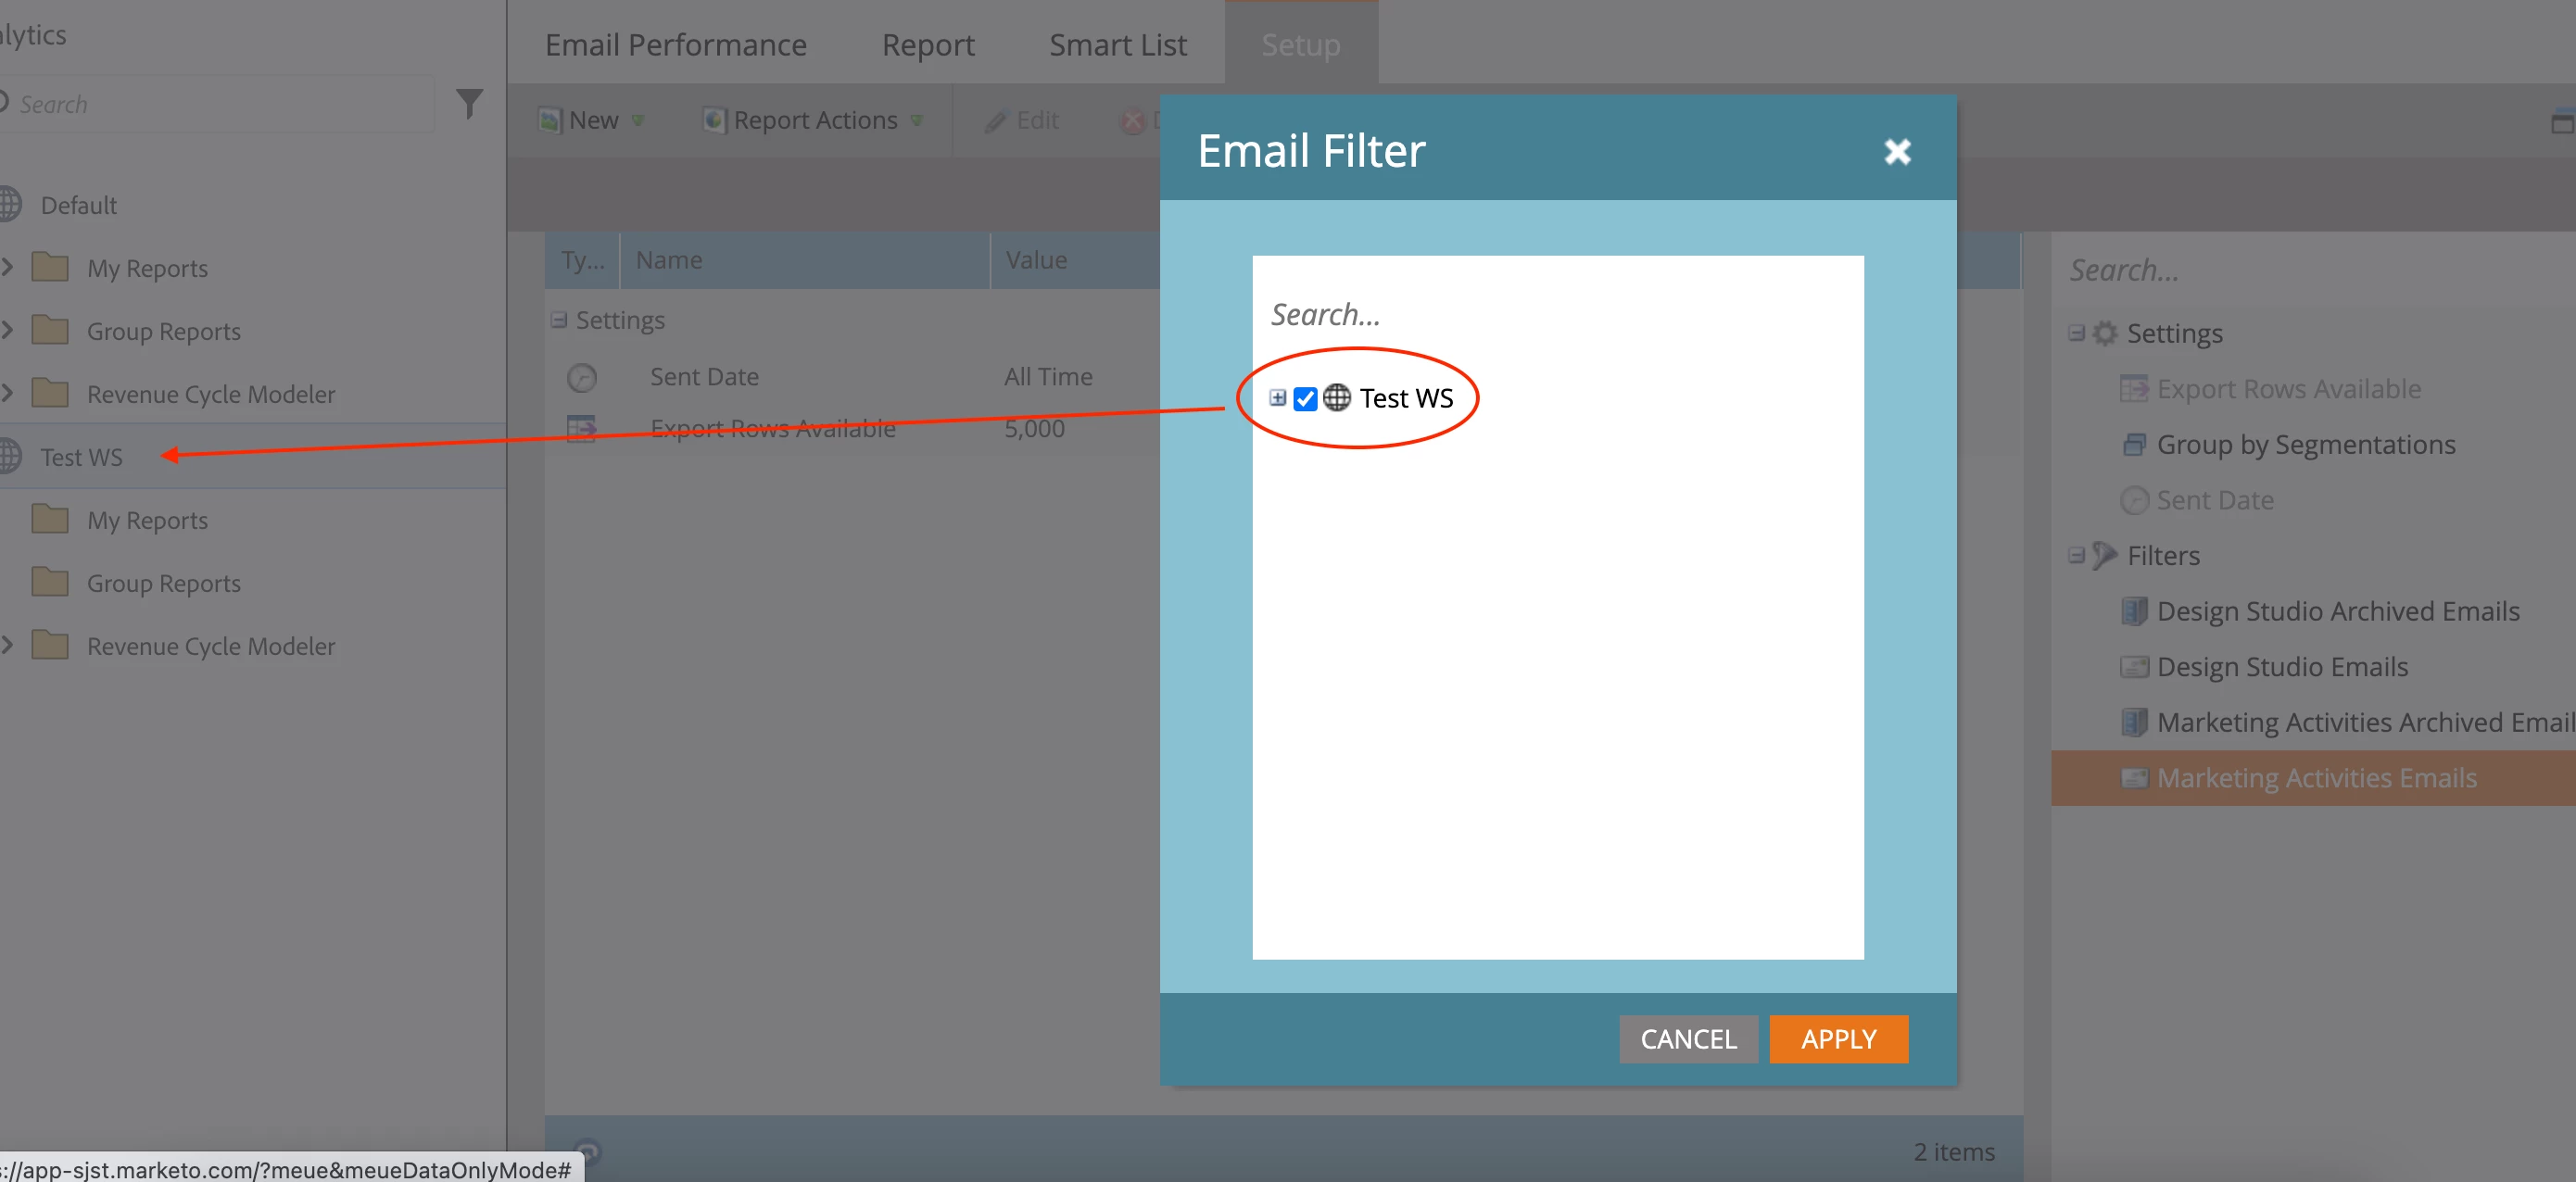The height and width of the screenshot is (1182, 2576).
Task: Click the Settings gear icon in right panel
Action: [2104, 333]
